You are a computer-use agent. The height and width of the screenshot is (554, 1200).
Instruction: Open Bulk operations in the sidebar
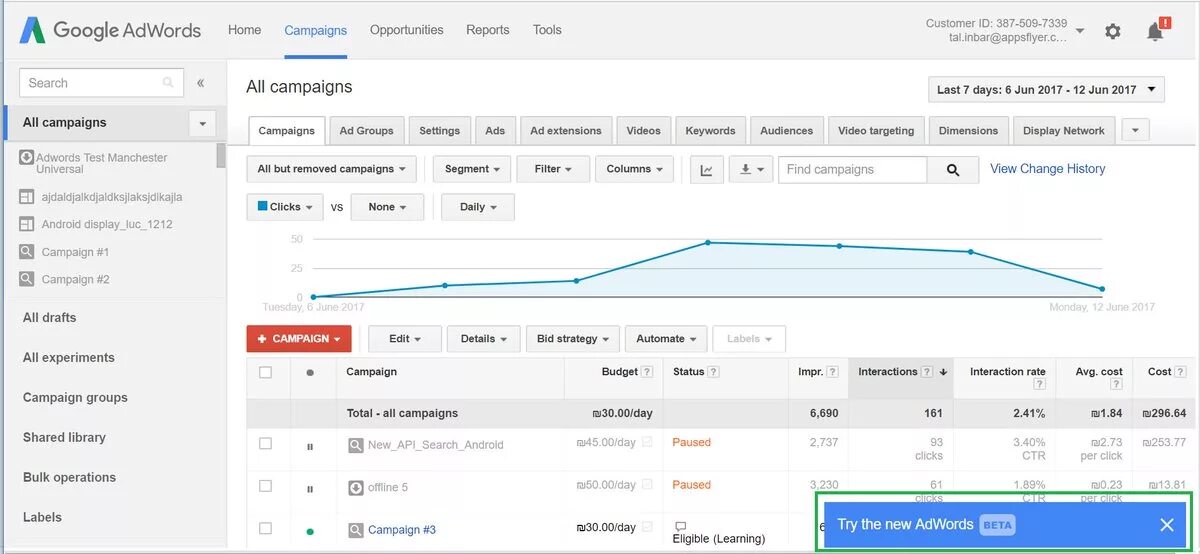(x=70, y=477)
